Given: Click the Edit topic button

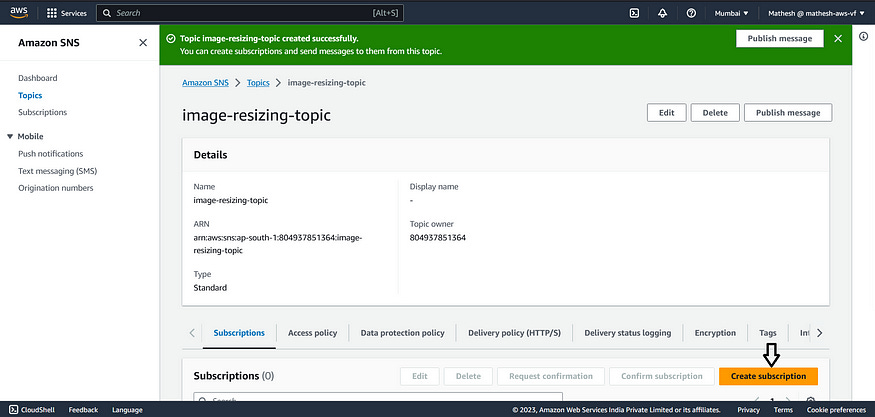Looking at the screenshot, I should coord(667,113).
